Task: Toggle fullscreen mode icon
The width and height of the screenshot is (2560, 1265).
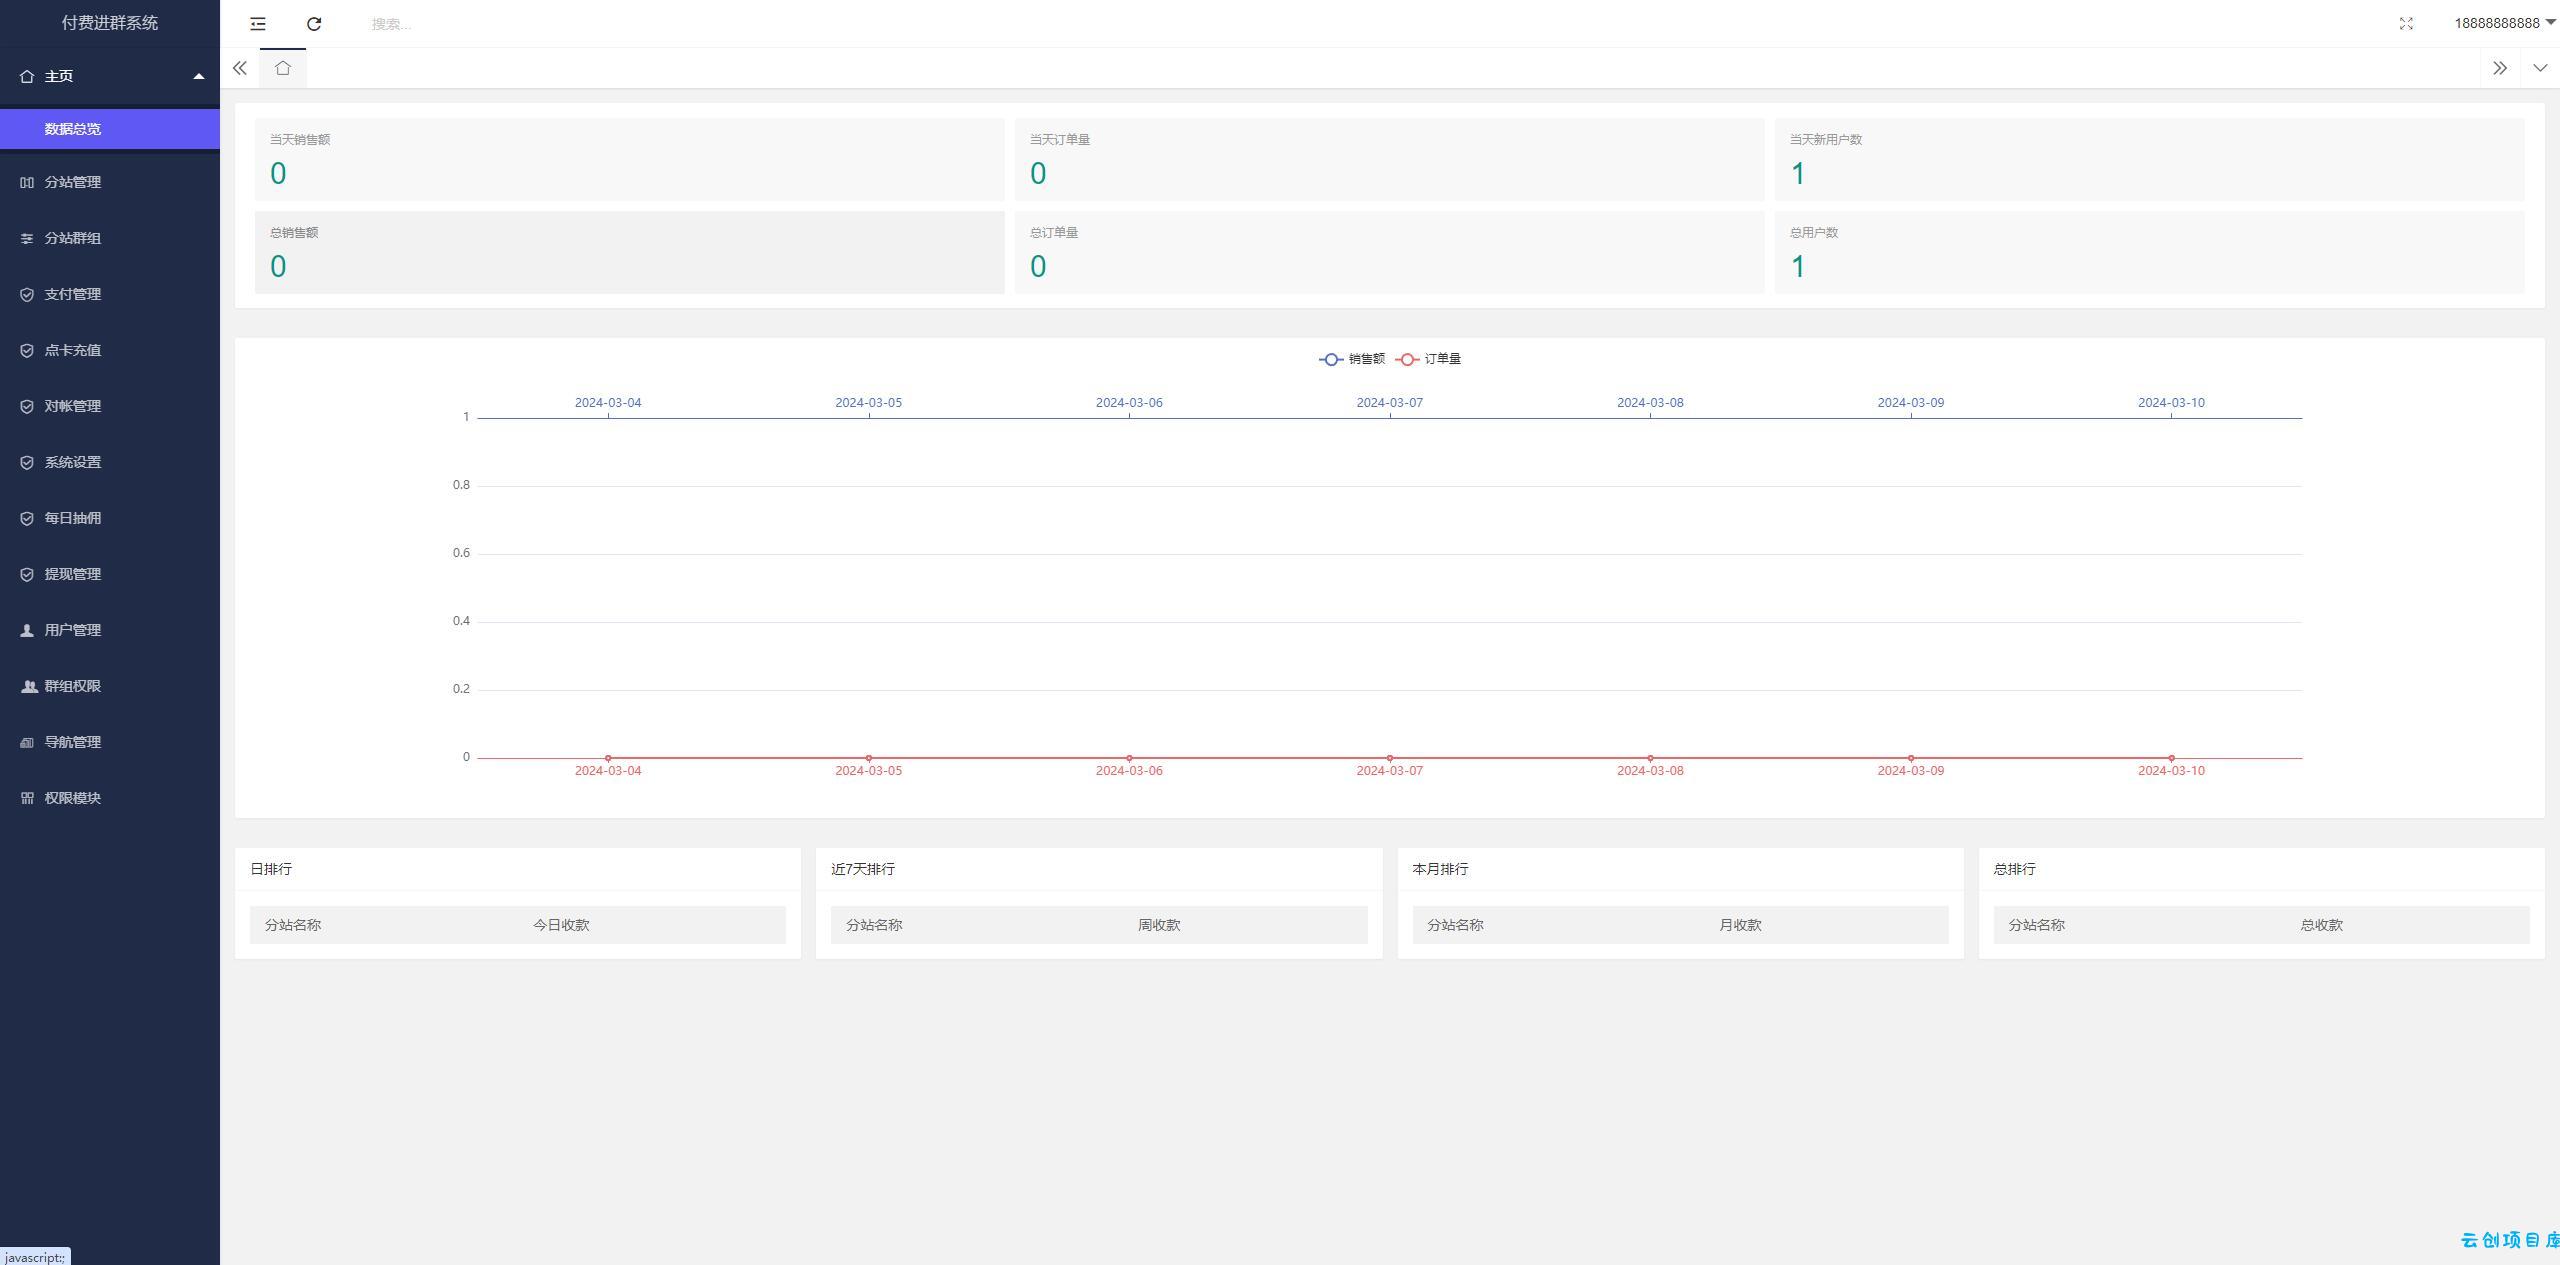Action: click(2406, 24)
